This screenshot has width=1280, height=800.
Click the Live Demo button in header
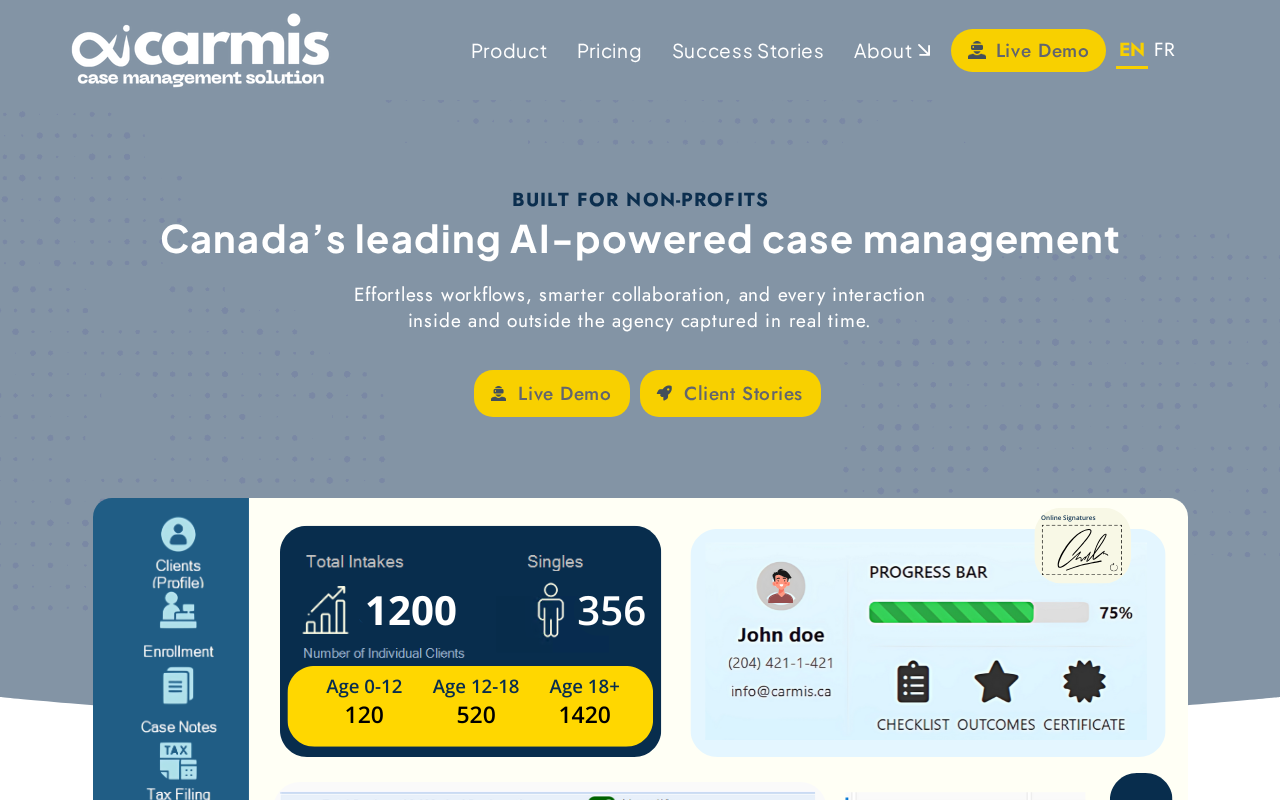click(1028, 50)
